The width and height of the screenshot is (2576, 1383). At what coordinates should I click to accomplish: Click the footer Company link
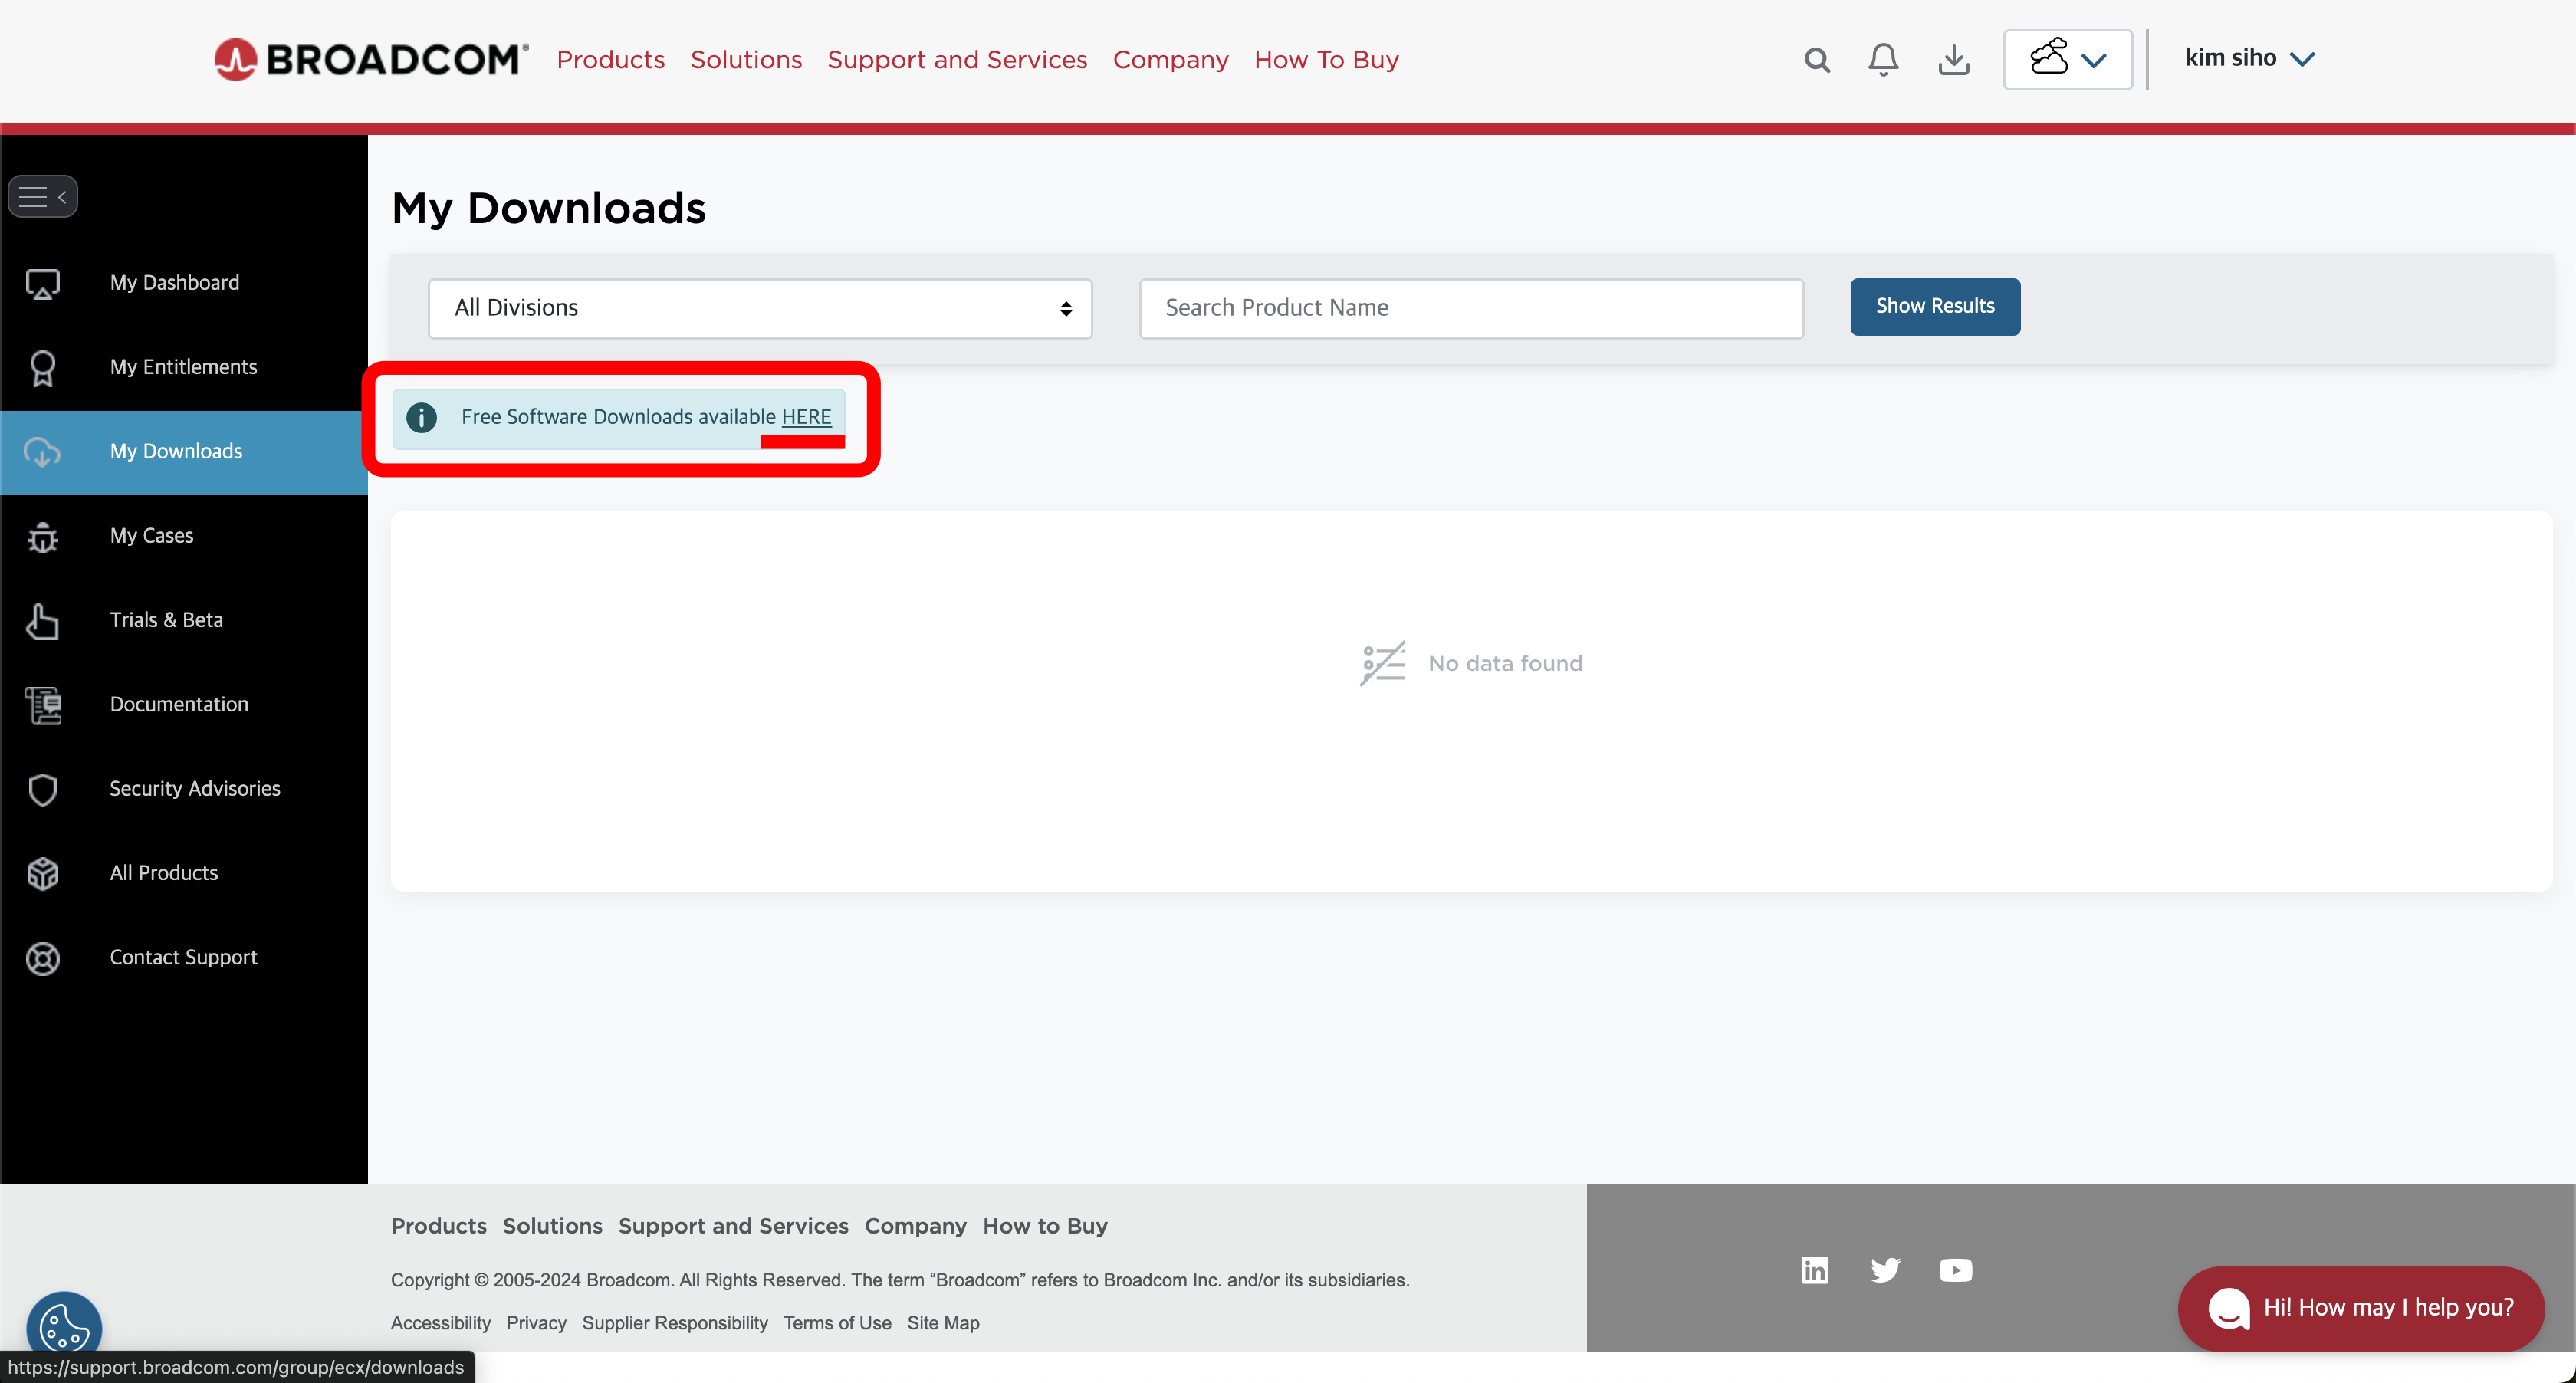915,1226
